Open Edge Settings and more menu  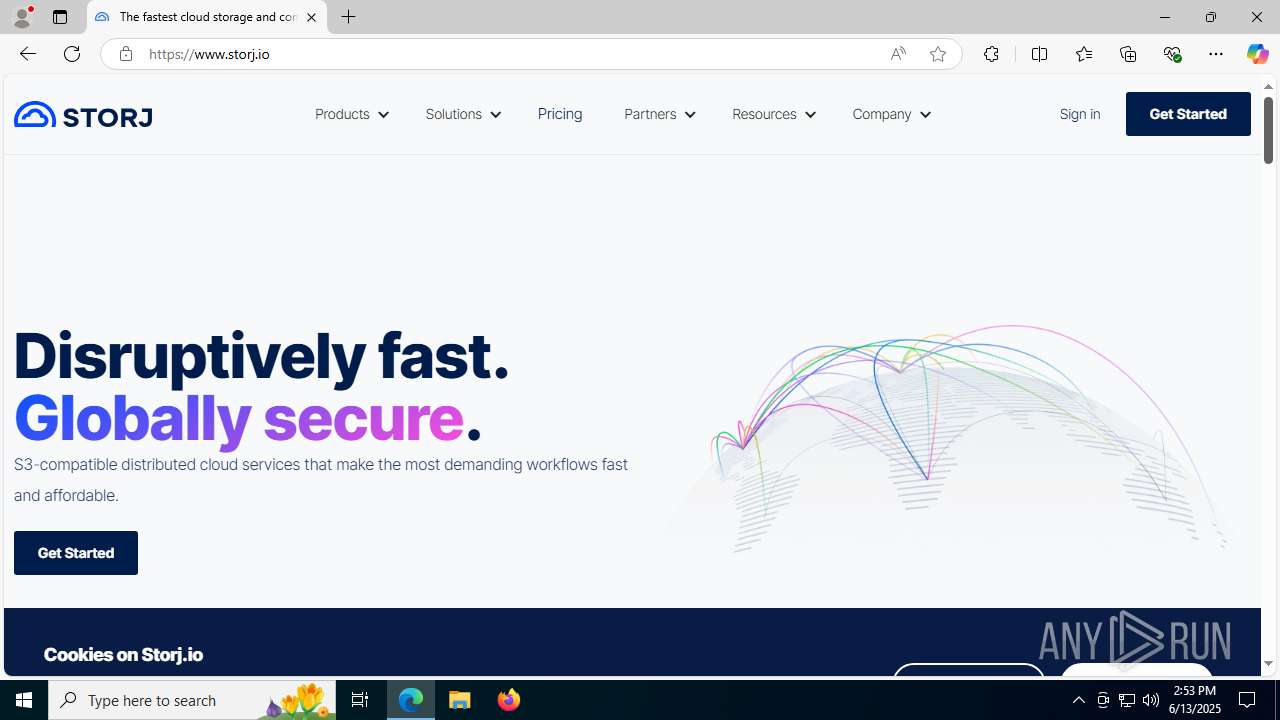[1216, 54]
